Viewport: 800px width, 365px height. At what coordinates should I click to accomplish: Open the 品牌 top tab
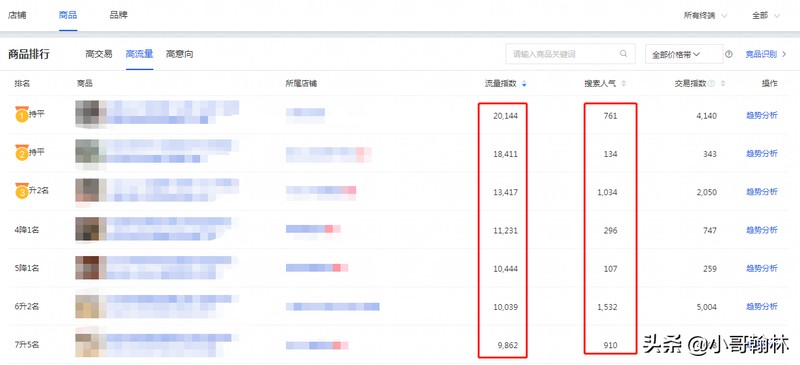(x=118, y=15)
